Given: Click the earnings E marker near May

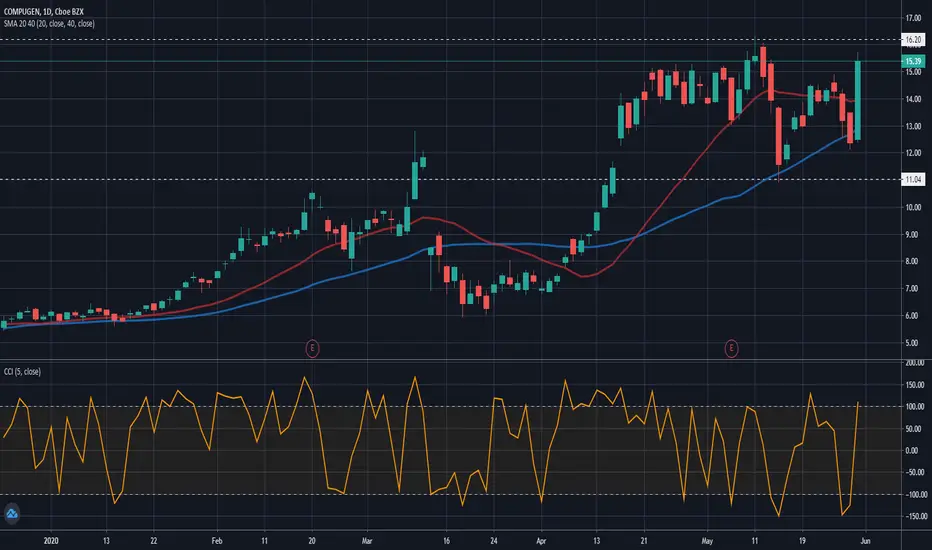Looking at the screenshot, I should 731,348.
